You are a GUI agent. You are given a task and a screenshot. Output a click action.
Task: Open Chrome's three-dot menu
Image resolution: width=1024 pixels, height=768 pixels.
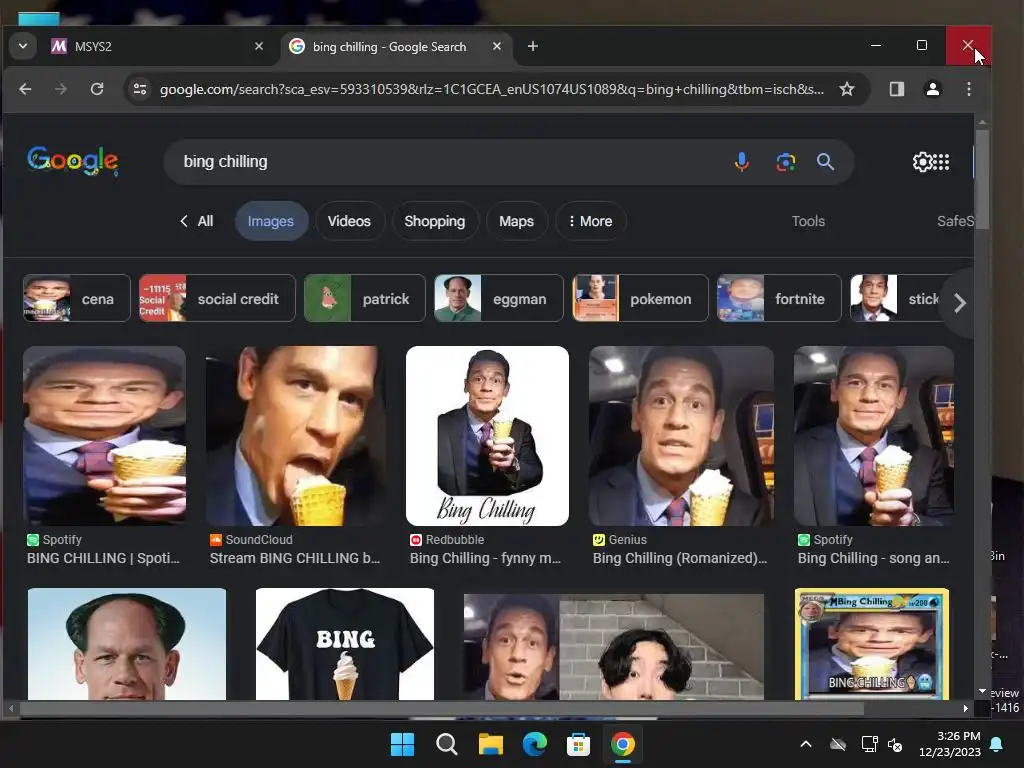[x=968, y=89]
